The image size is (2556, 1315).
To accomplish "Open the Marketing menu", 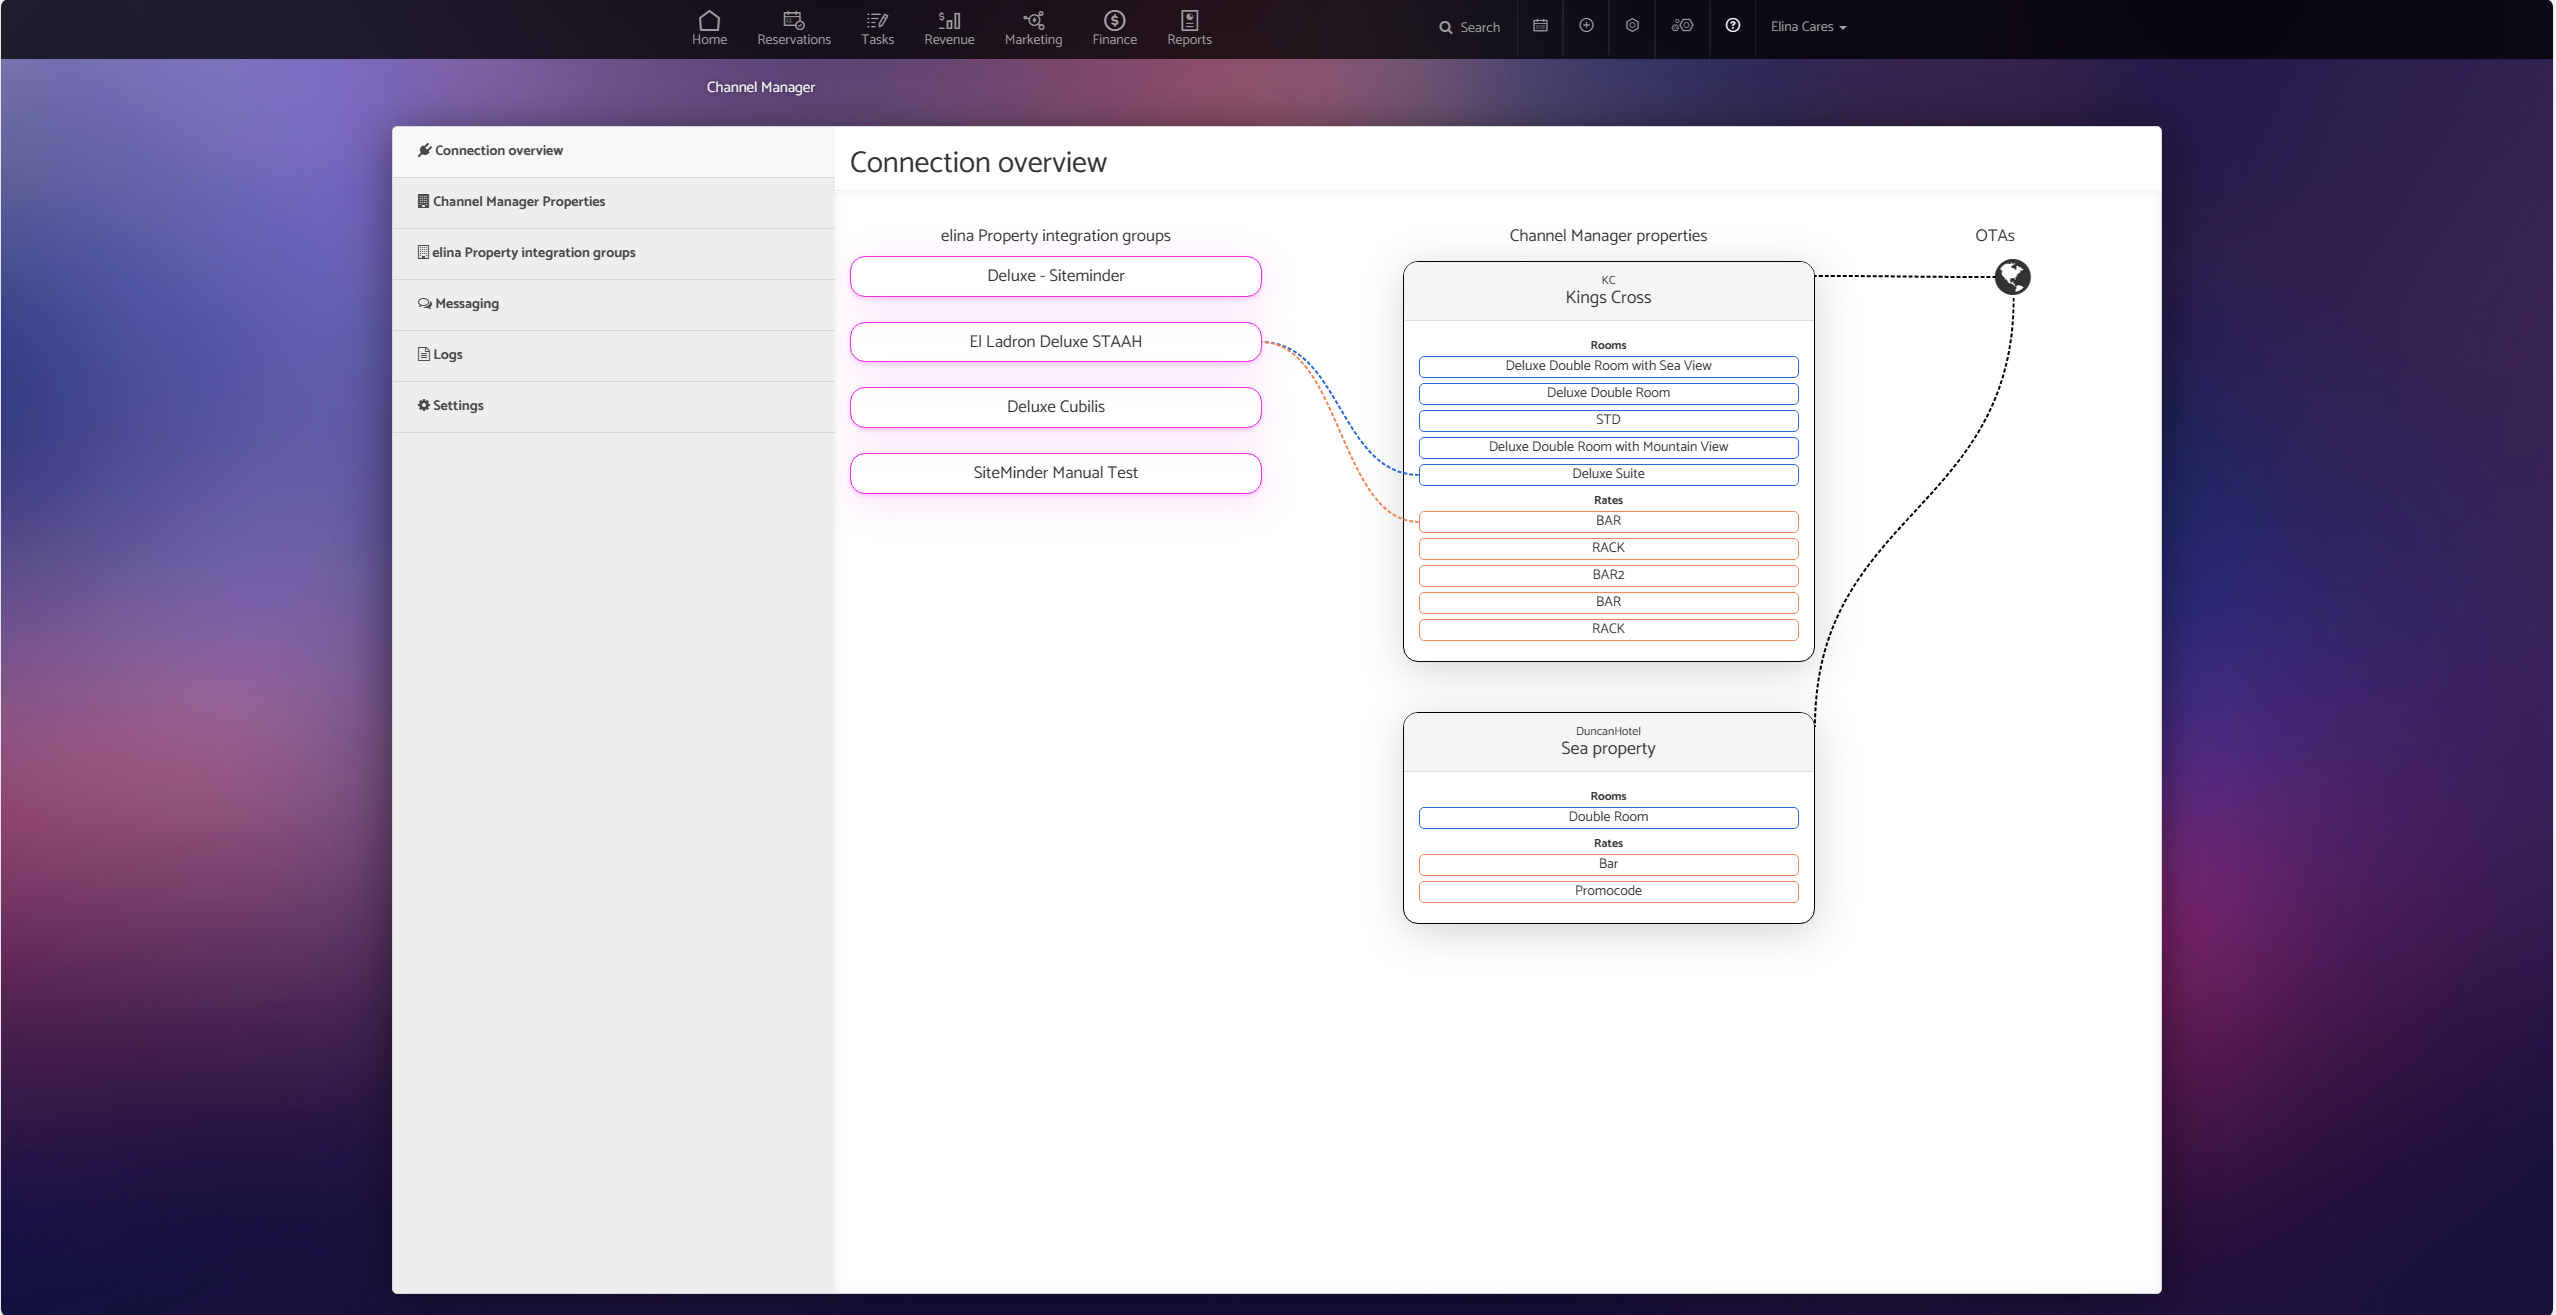I will (1033, 28).
